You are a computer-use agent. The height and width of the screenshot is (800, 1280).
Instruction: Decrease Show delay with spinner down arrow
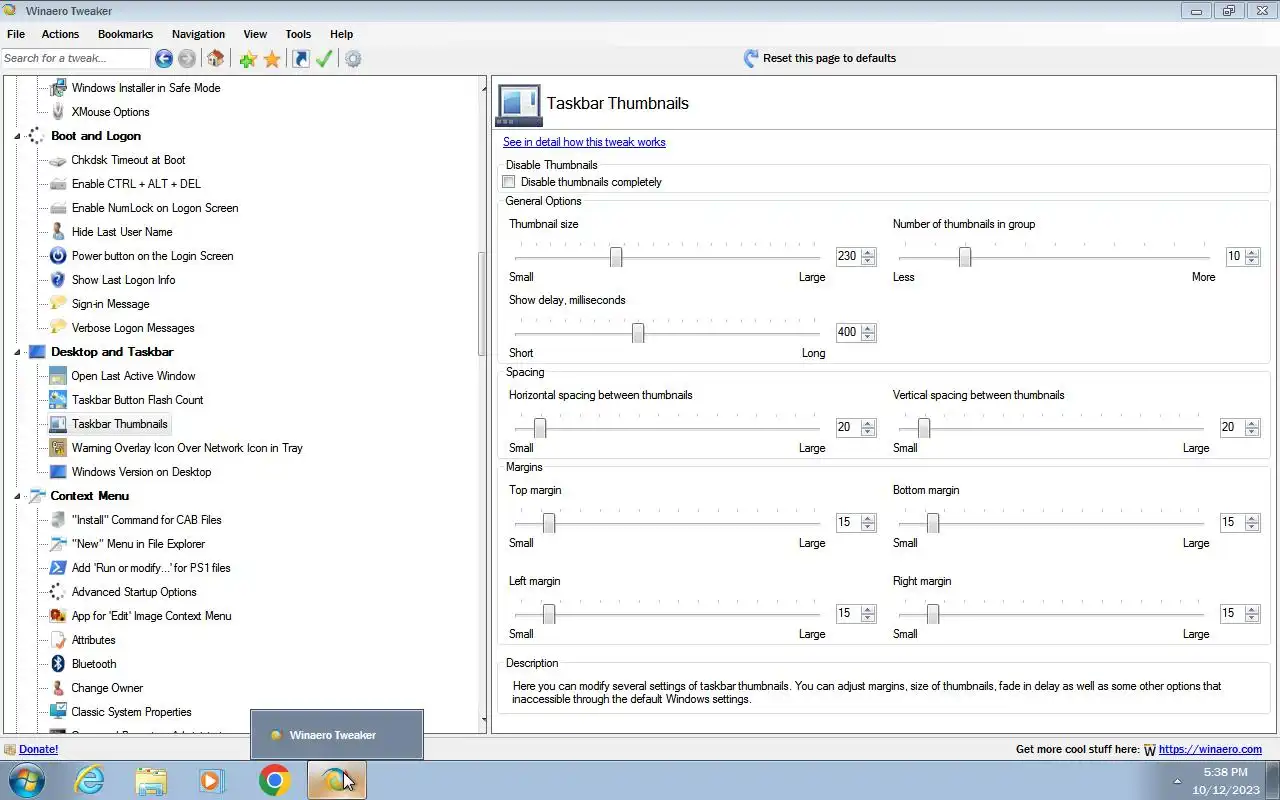tap(868, 337)
